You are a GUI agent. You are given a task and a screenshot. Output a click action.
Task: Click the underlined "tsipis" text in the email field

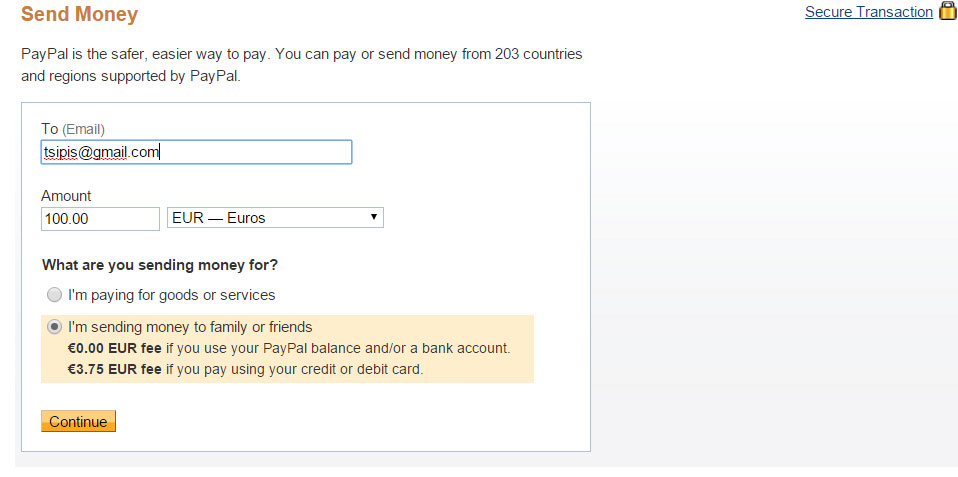pyautogui.click(x=58, y=152)
